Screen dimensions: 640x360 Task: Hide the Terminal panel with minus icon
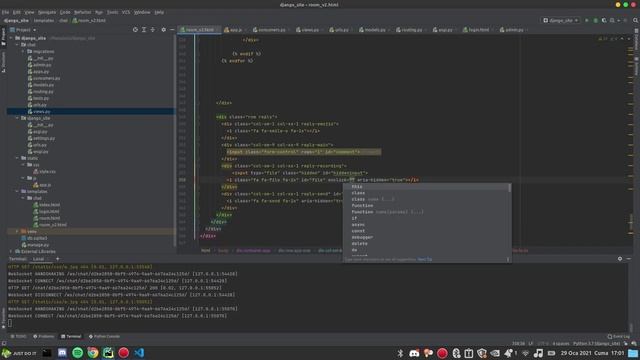629,259
